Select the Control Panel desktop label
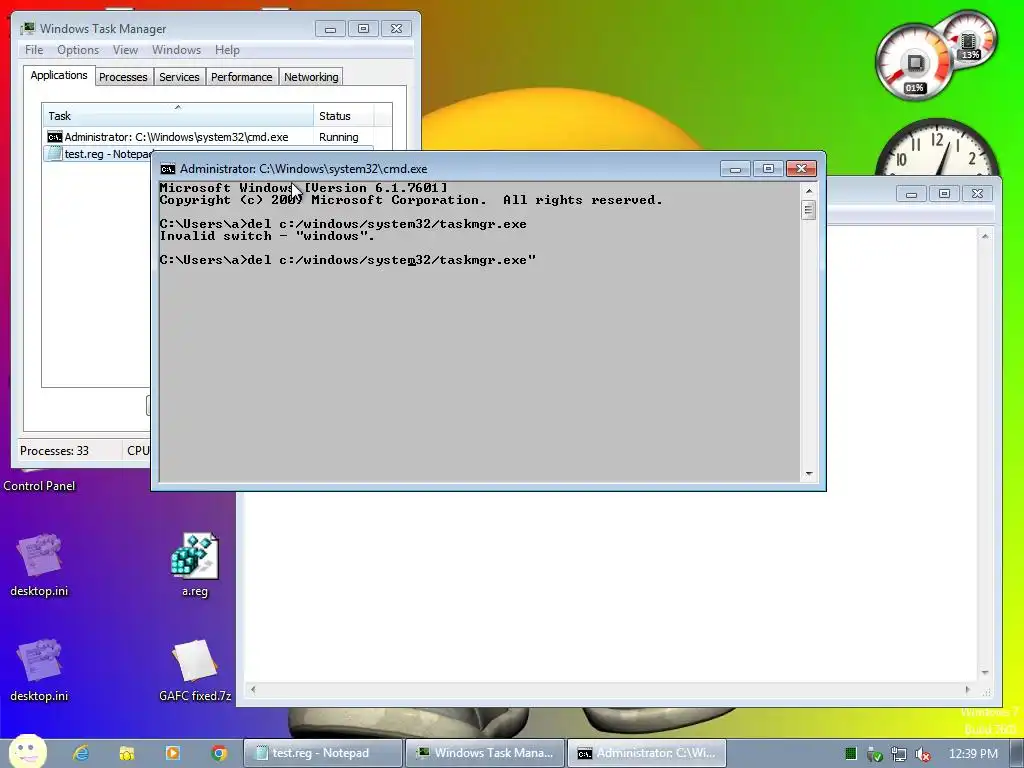Viewport: 1024px width, 768px height. [39, 486]
